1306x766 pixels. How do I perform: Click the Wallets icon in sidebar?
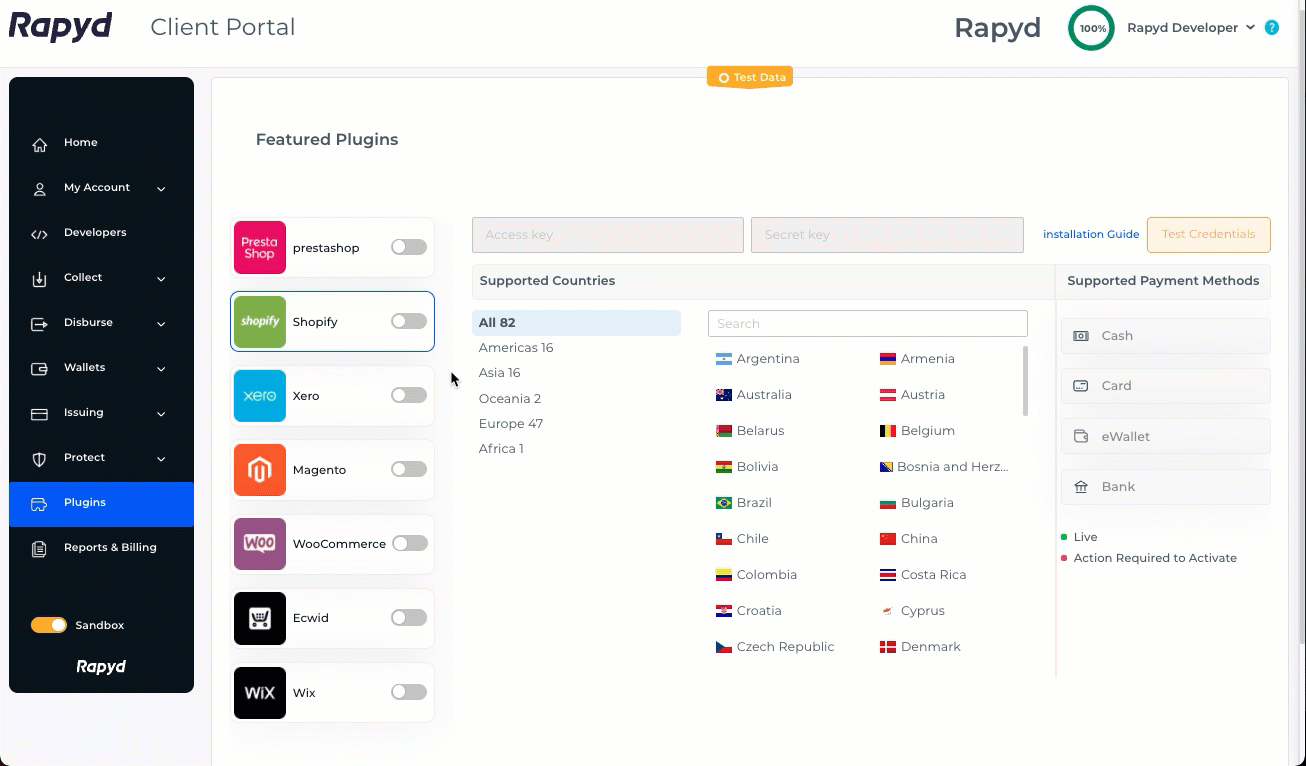(40, 369)
